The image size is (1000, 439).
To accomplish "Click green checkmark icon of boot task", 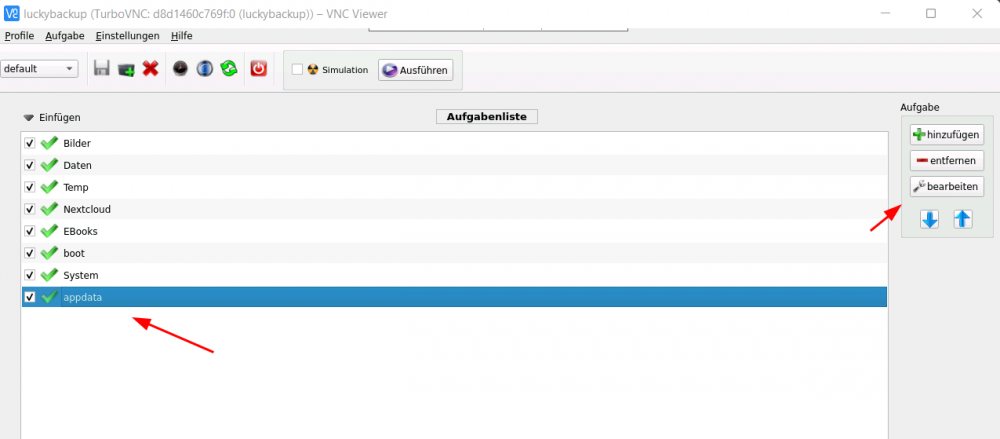I will click(x=49, y=253).
